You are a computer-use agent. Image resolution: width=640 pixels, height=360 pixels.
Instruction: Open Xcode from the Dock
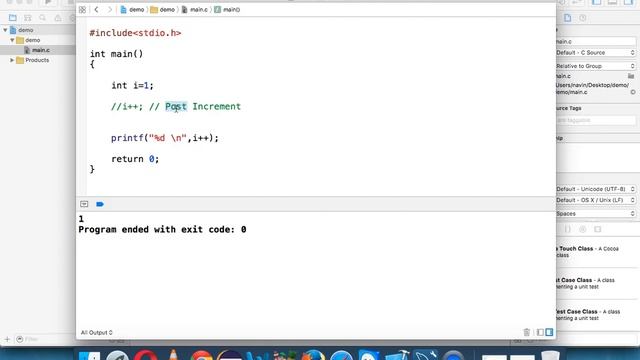click(x=397, y=356)
